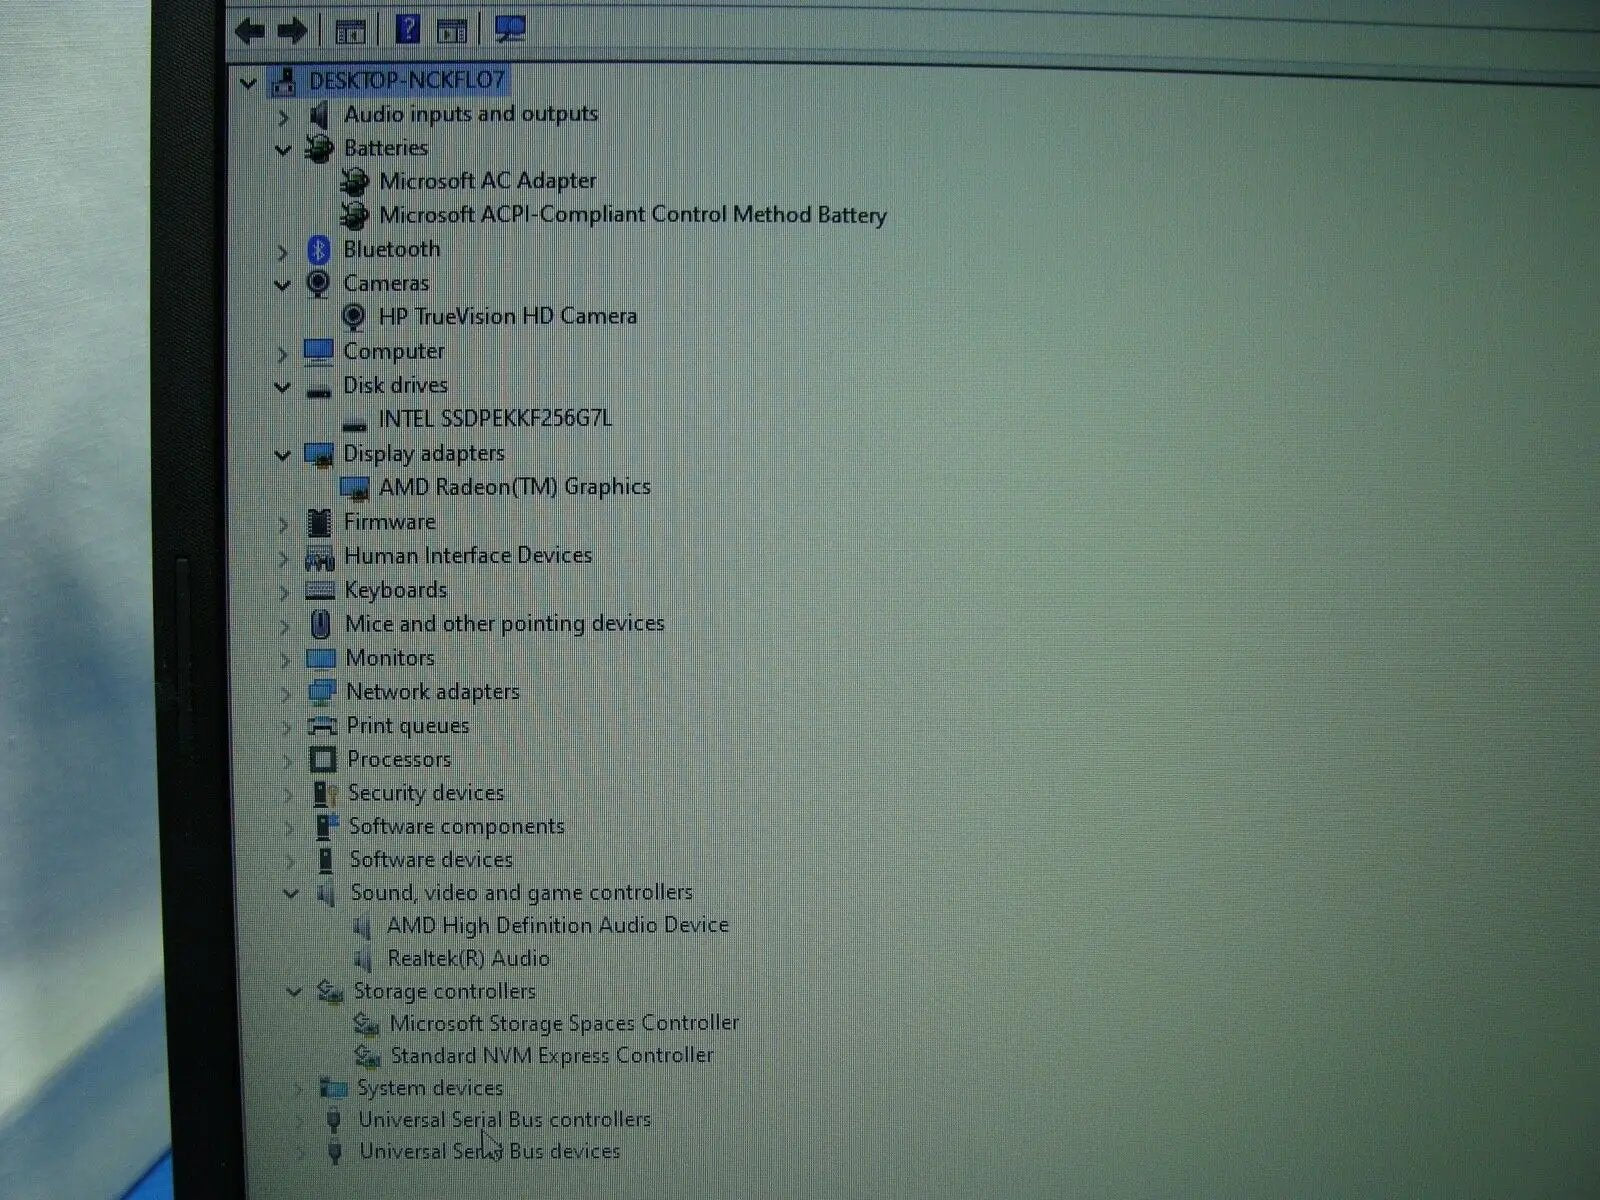Click the Human Interface Devices icon

pos(319,557)
